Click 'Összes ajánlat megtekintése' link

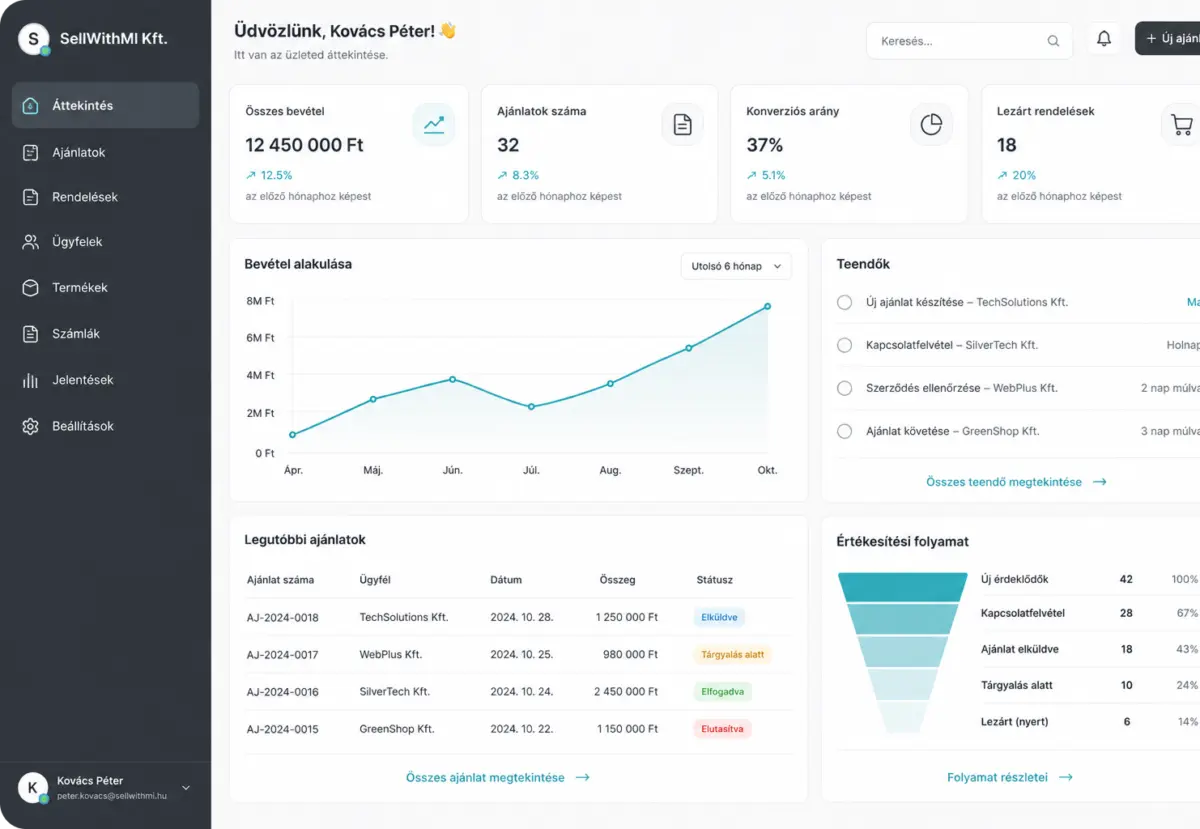498,777
